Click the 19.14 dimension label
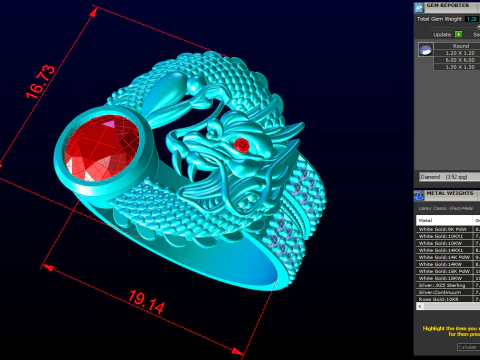Viewport: 480px width, 360px height. 147,302
